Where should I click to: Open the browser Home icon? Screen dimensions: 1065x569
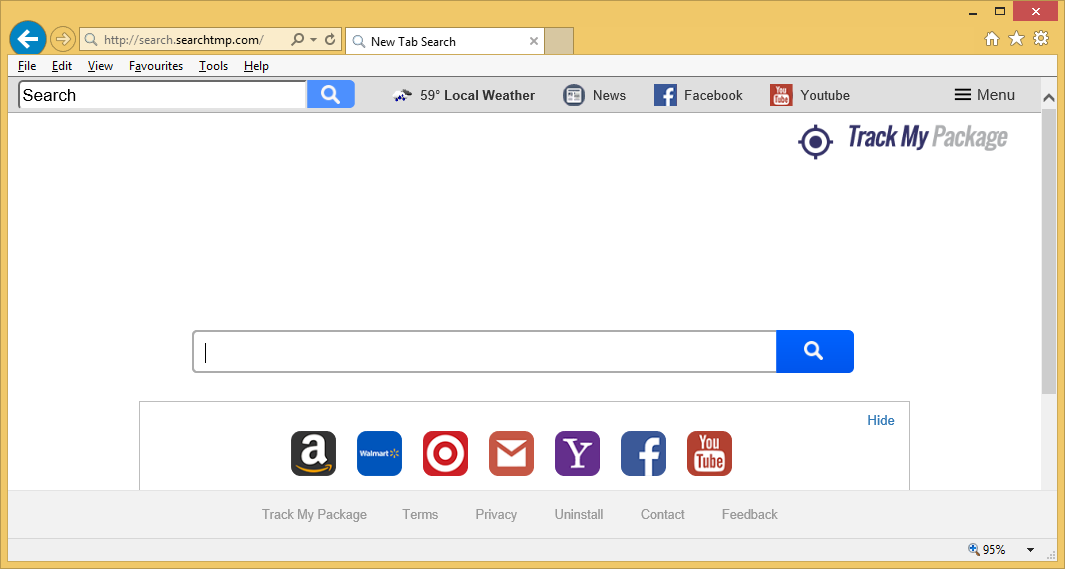click(992, 39)
